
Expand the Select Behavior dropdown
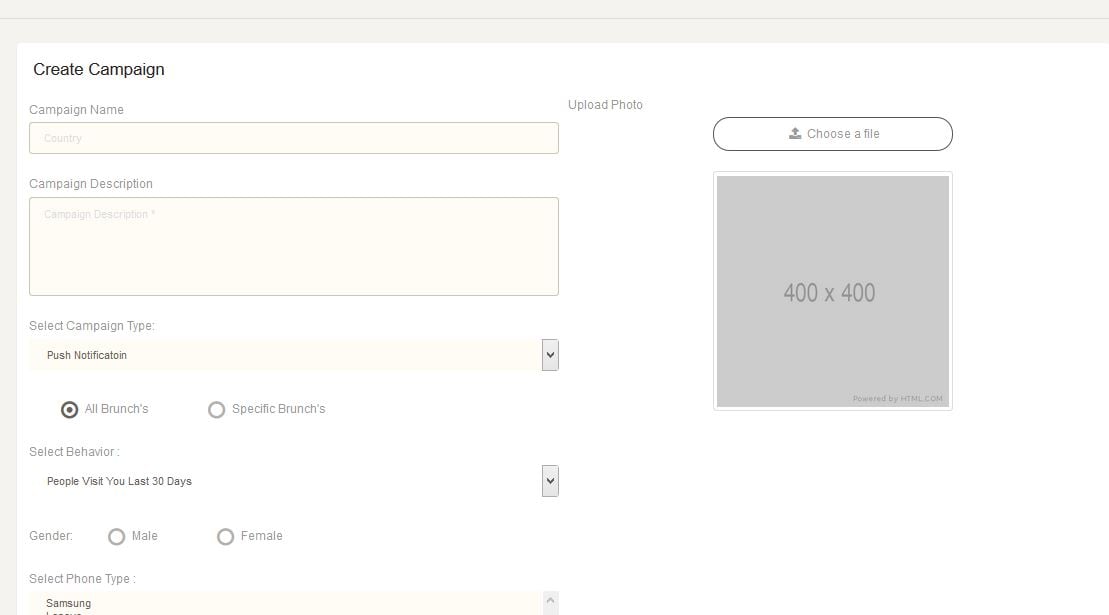[294, 481]
